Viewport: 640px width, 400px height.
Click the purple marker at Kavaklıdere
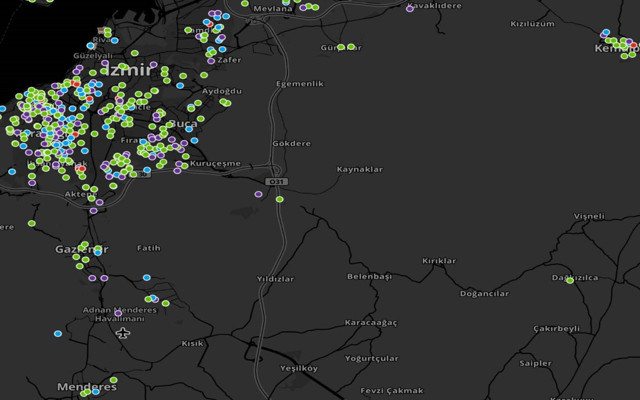tap(410, 9)
